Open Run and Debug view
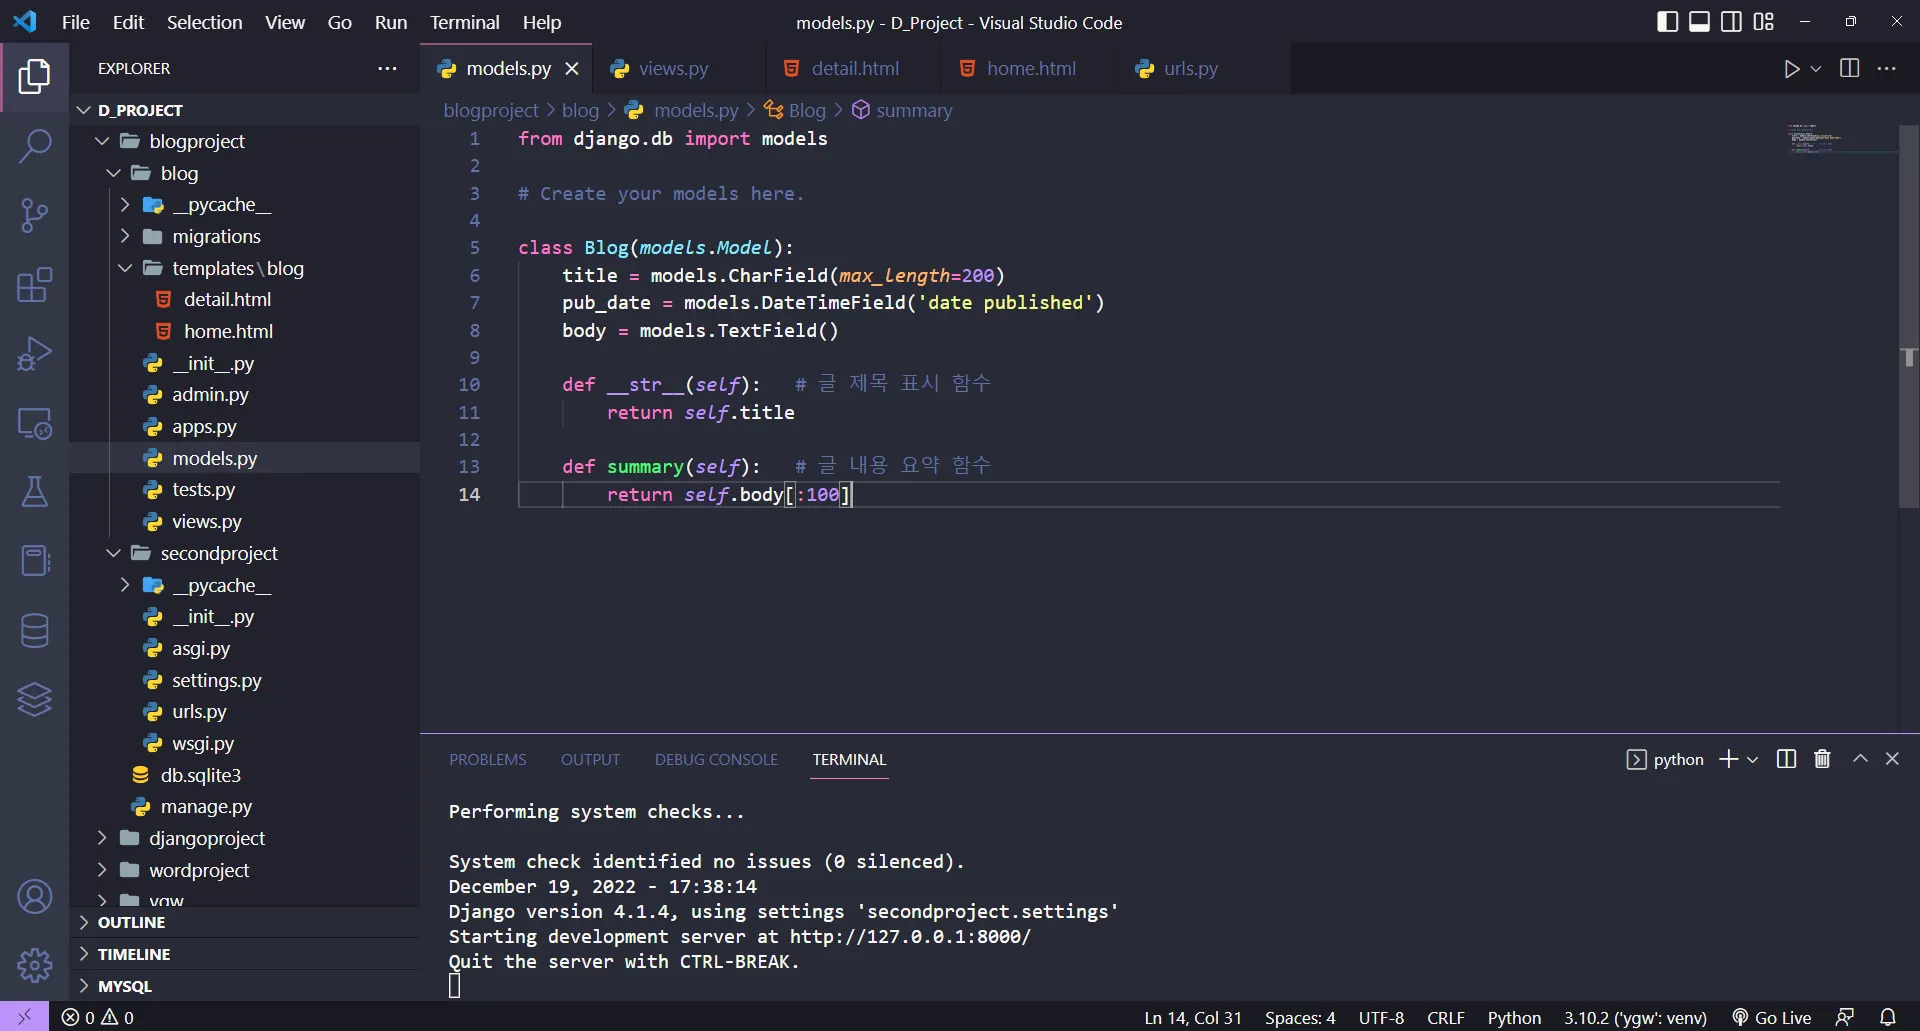Image resolution: width=1920 pixels, height=1031 pixels. click(x=35, y=354)
